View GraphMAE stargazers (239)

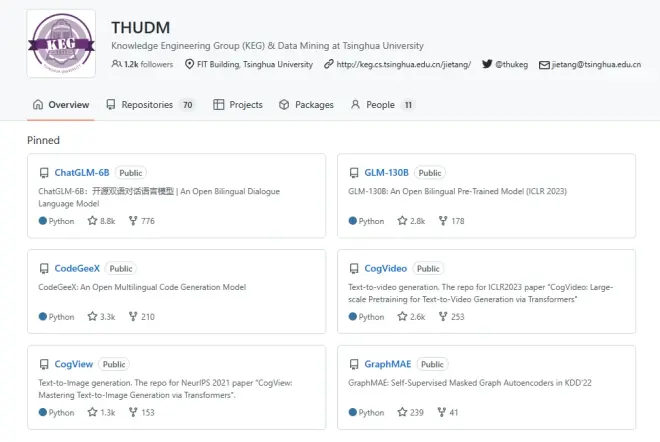click(x=410, y=413)
